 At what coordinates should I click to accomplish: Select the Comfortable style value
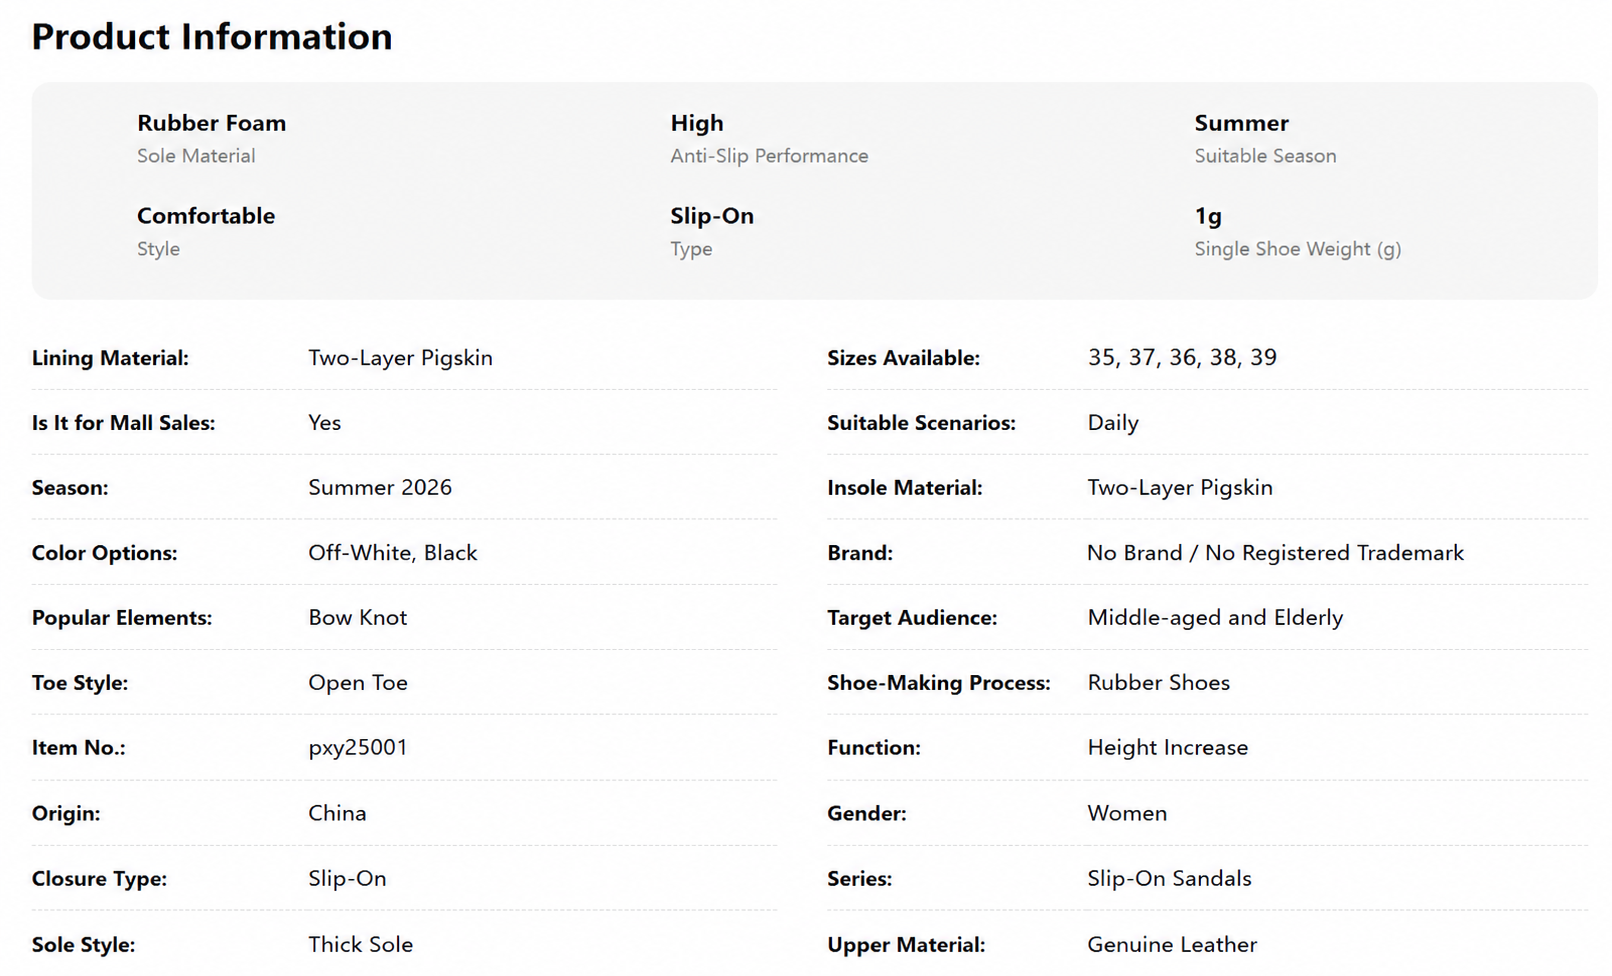[x=206, y=216]
